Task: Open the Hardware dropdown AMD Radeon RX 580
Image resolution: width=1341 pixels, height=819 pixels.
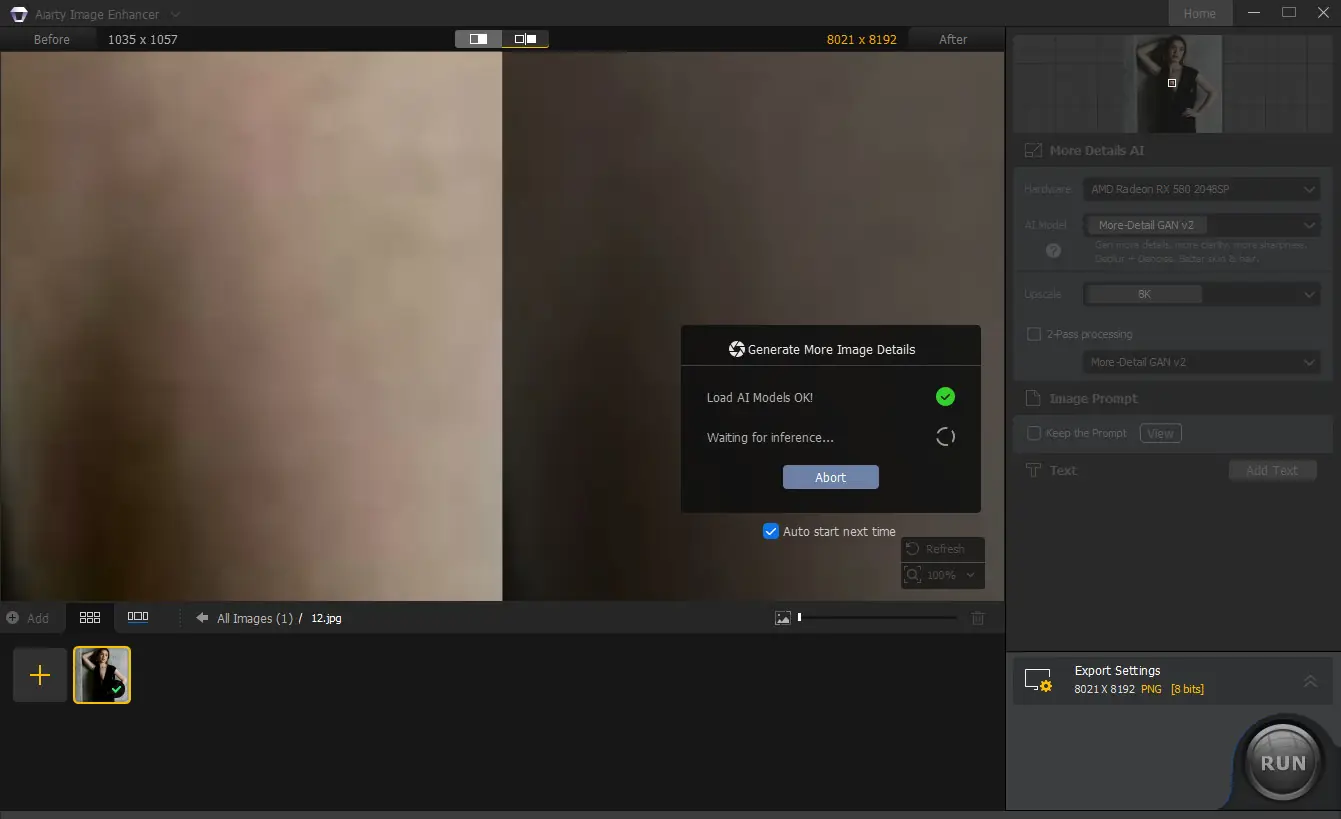Action: pyautogui.click(x=1202, y=189)
